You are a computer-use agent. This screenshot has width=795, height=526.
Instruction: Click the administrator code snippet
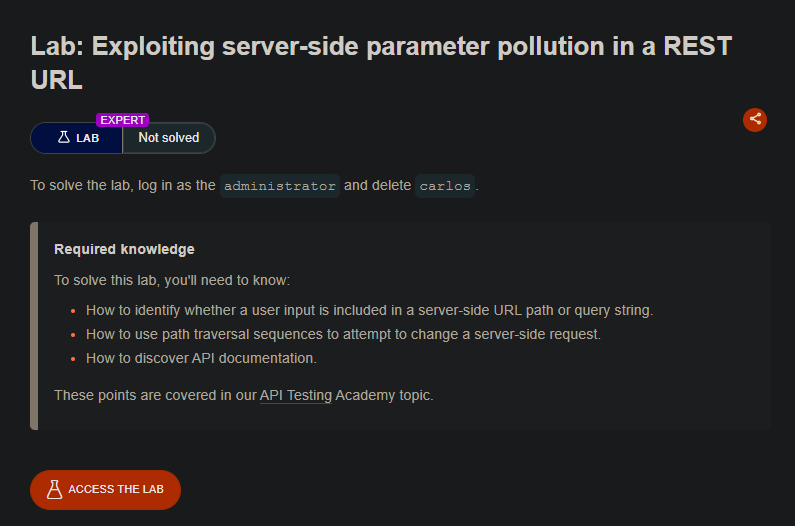tap(280, 186)
